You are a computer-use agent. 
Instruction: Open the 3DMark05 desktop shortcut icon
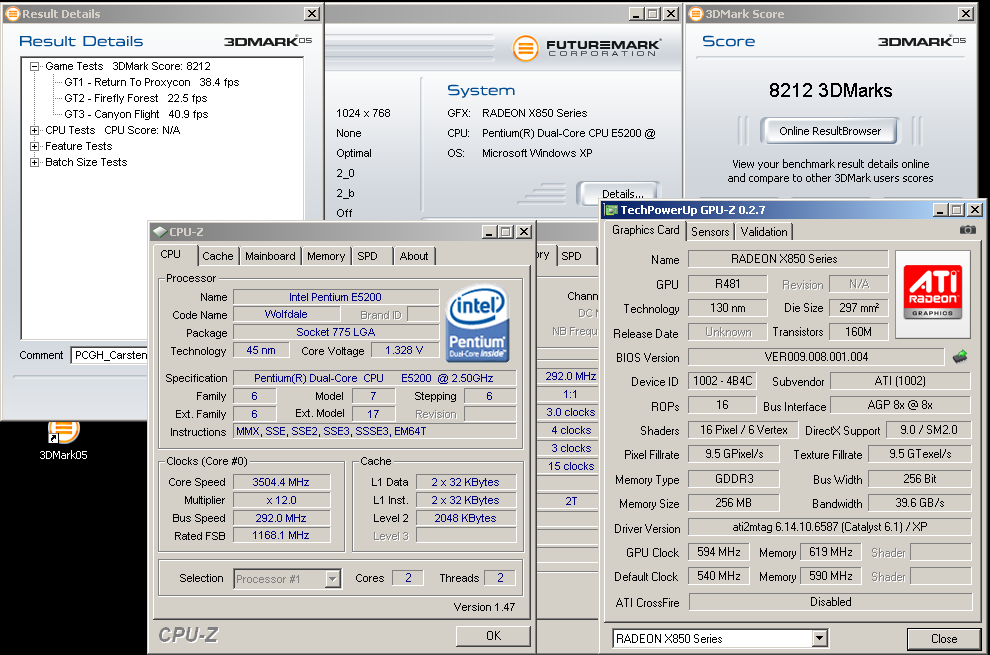point(64,433)
